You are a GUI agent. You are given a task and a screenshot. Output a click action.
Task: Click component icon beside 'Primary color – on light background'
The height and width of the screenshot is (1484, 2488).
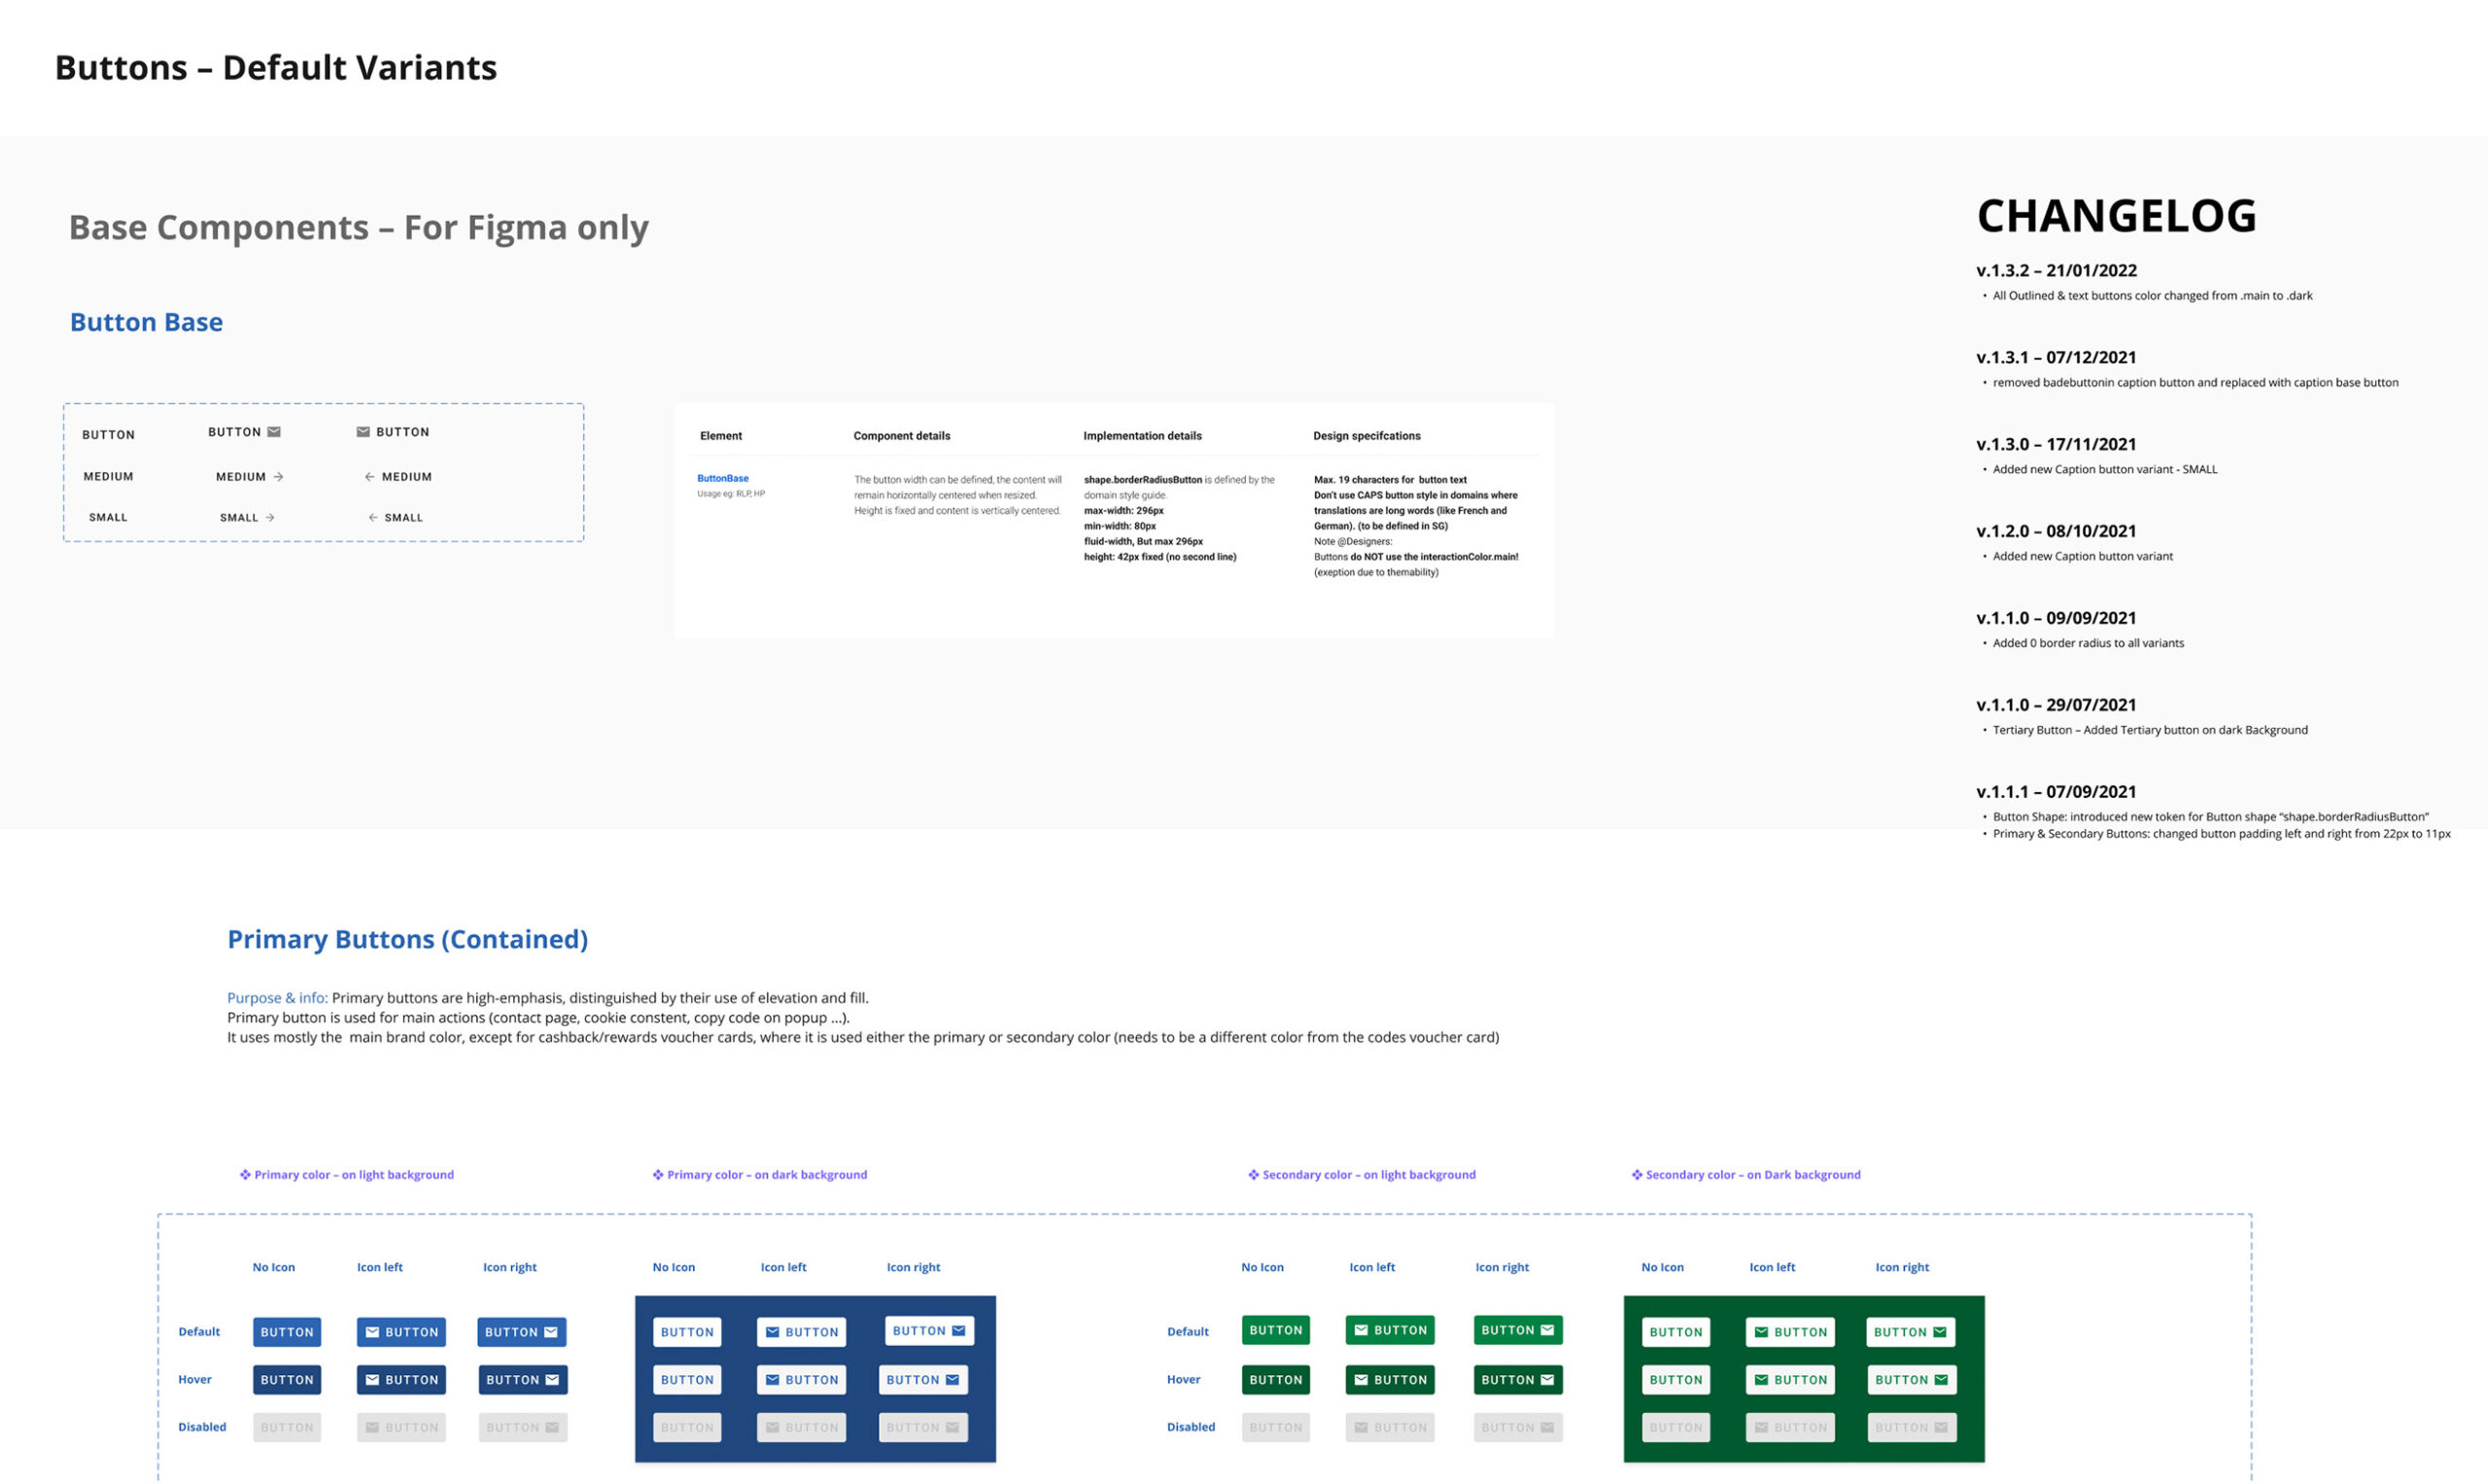tap(245, 1175)
